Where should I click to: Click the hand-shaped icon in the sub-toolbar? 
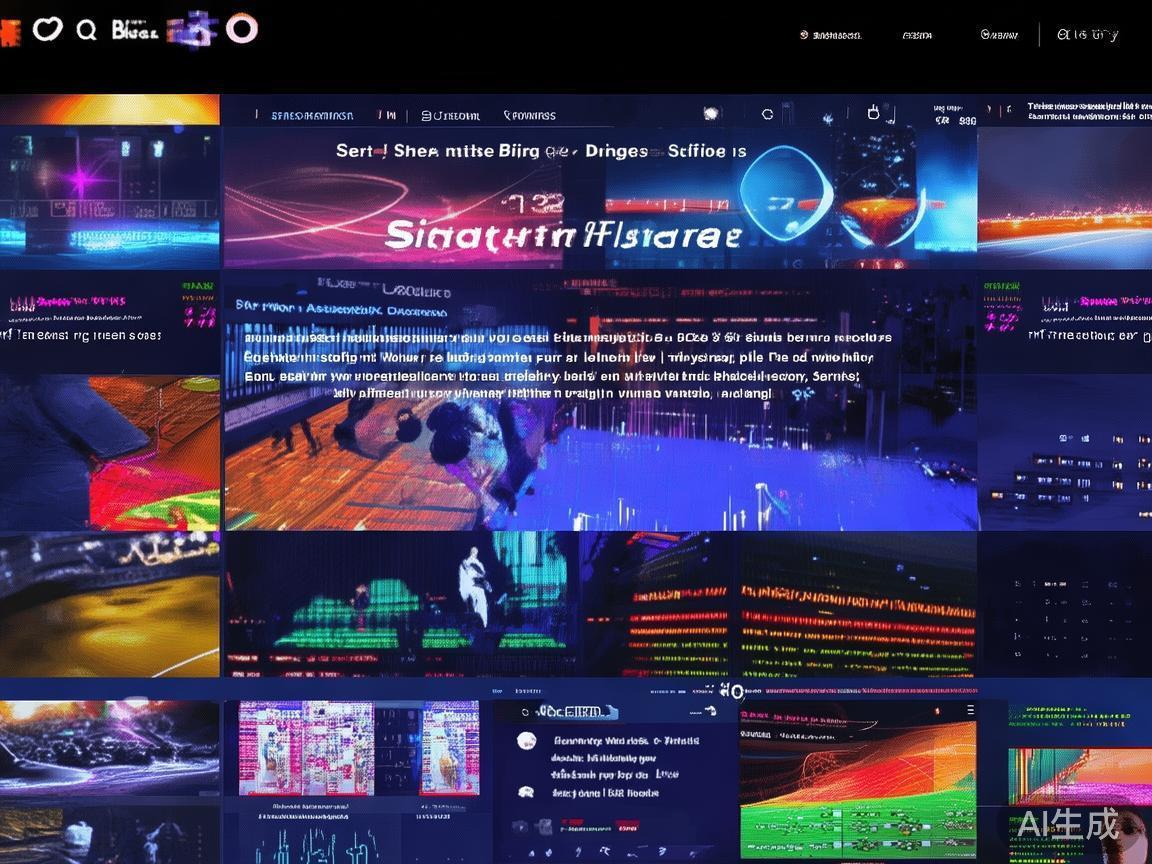[x=872, y=112]
